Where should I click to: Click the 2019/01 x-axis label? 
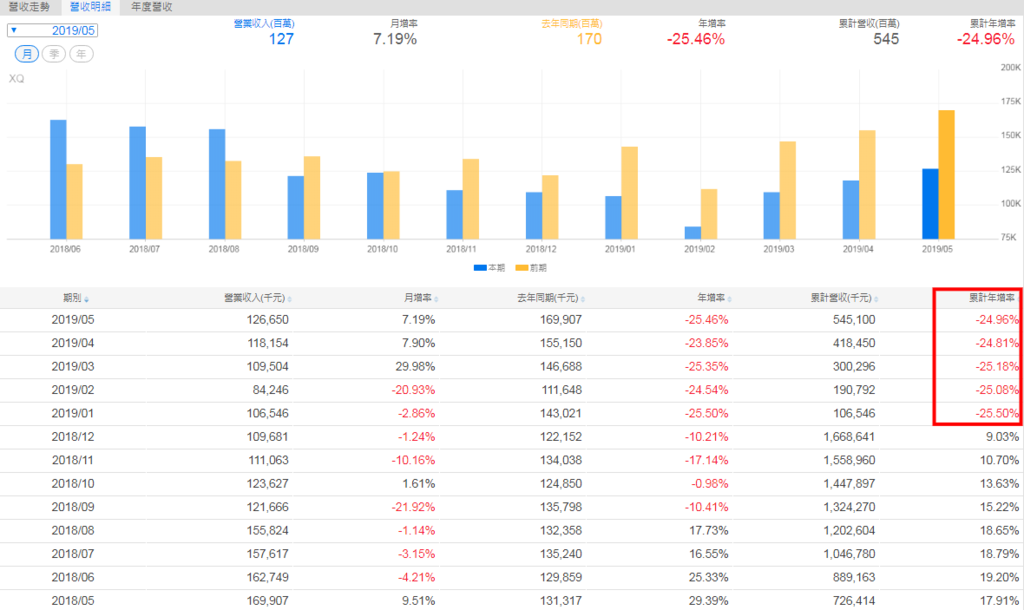click(x=620, y=249)
